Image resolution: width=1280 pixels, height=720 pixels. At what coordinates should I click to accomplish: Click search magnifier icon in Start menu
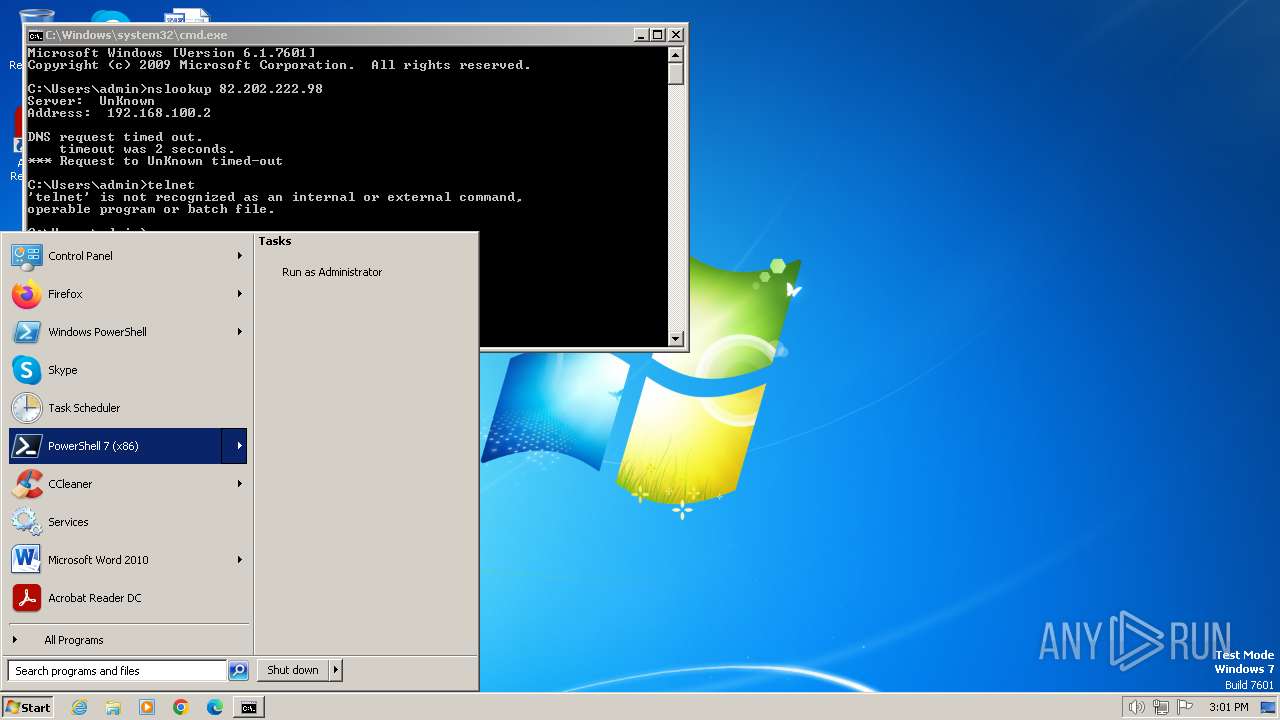click(x=238, y=671)
